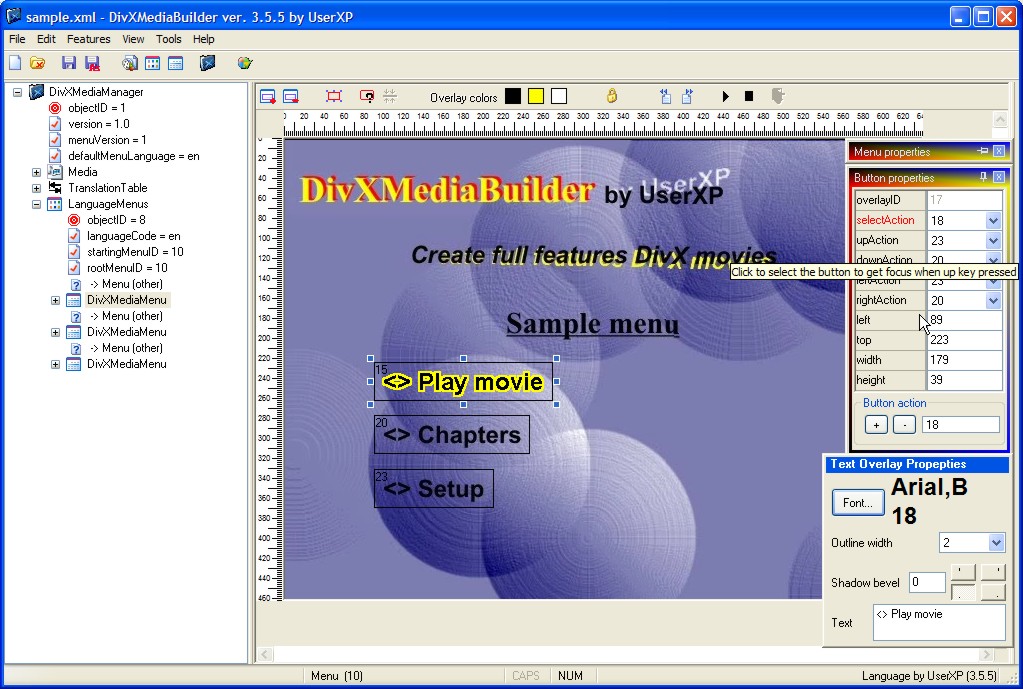Click the first add-overlay icon in the editor toolbar

click(x=268, y=97)
